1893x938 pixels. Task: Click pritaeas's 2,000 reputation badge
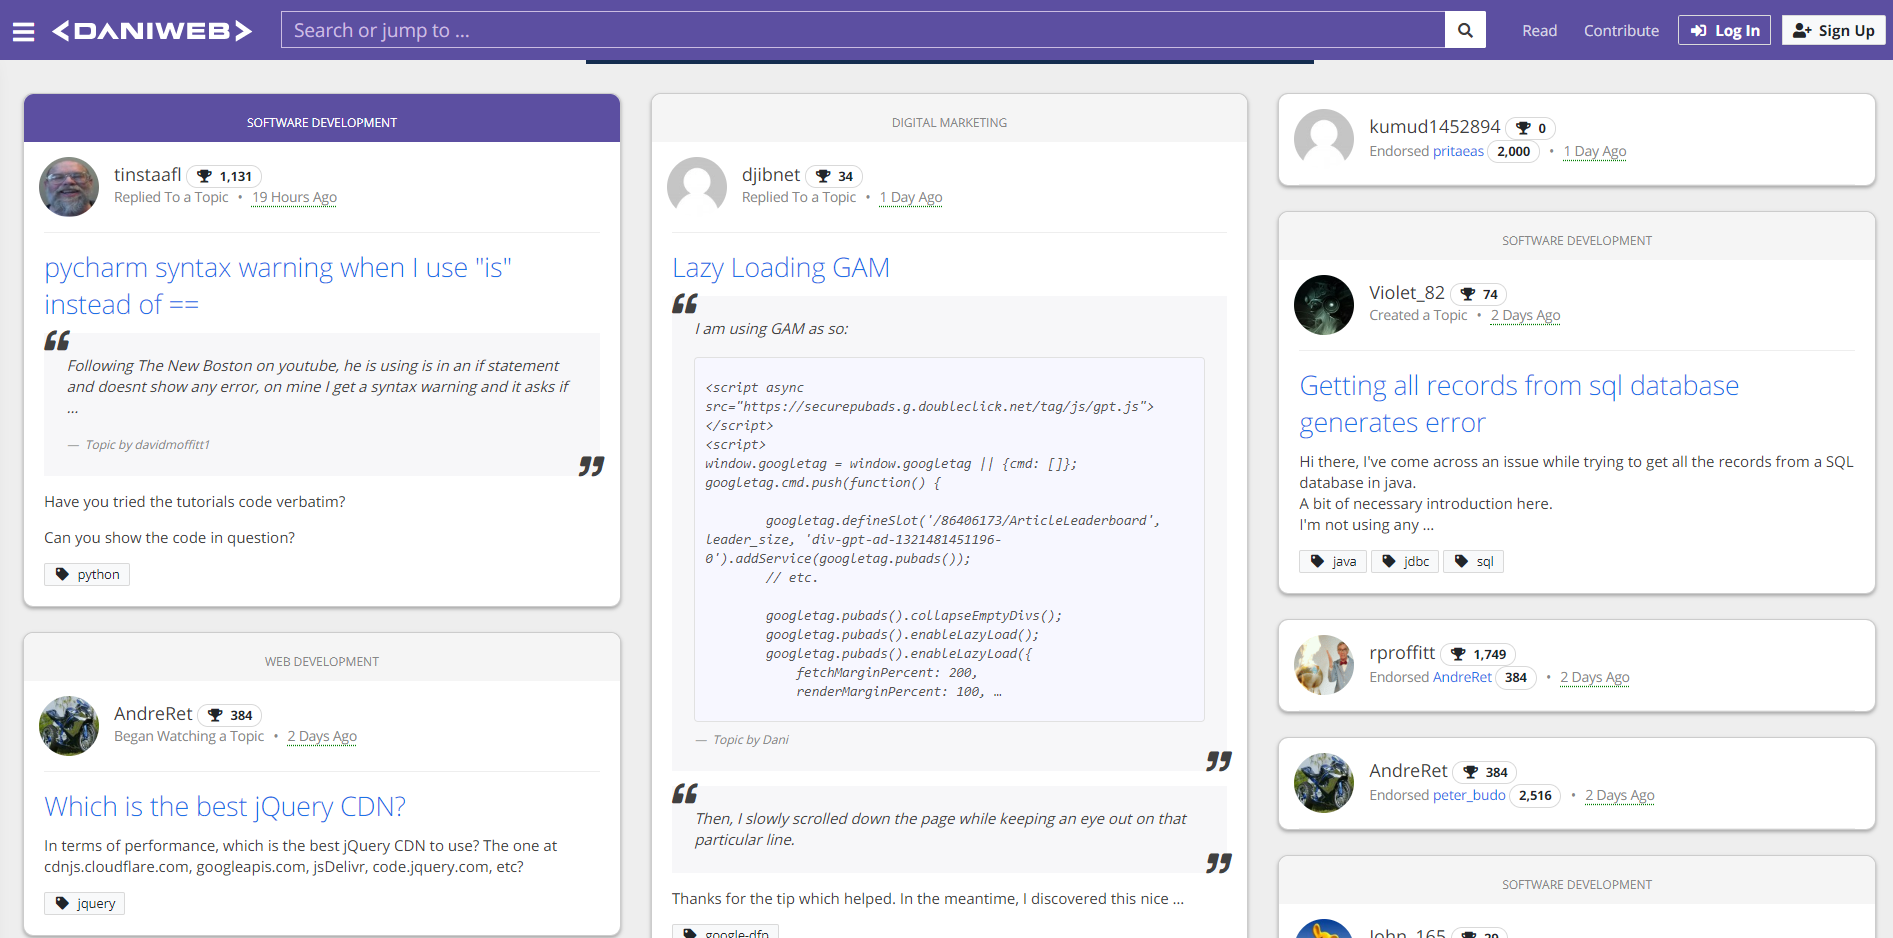click(x=1514, y=152)
